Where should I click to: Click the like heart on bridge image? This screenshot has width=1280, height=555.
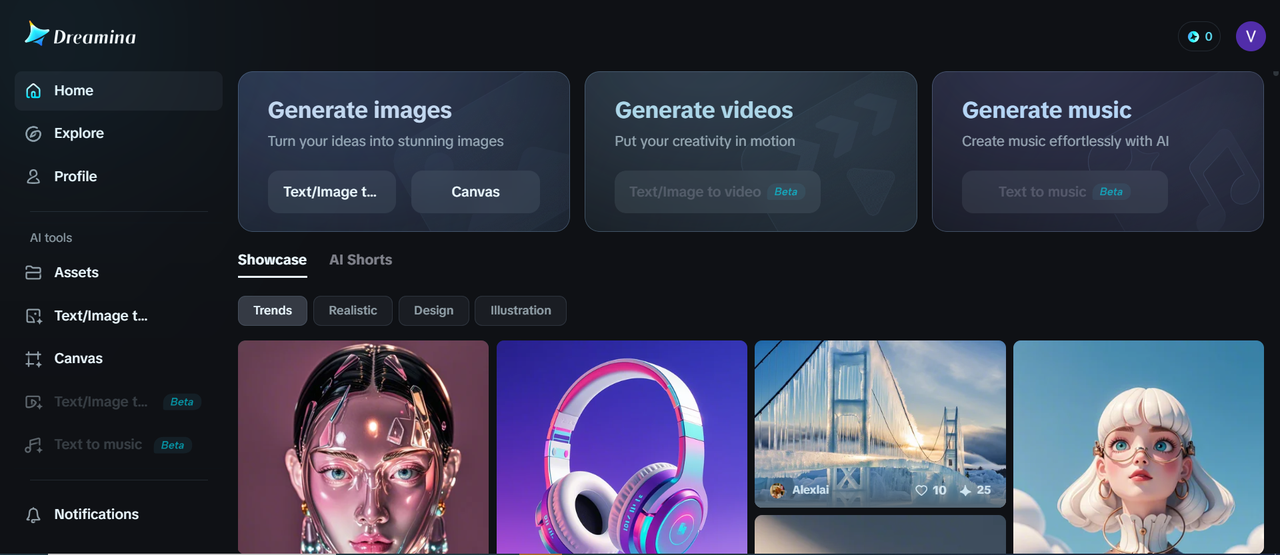(921, 491)
